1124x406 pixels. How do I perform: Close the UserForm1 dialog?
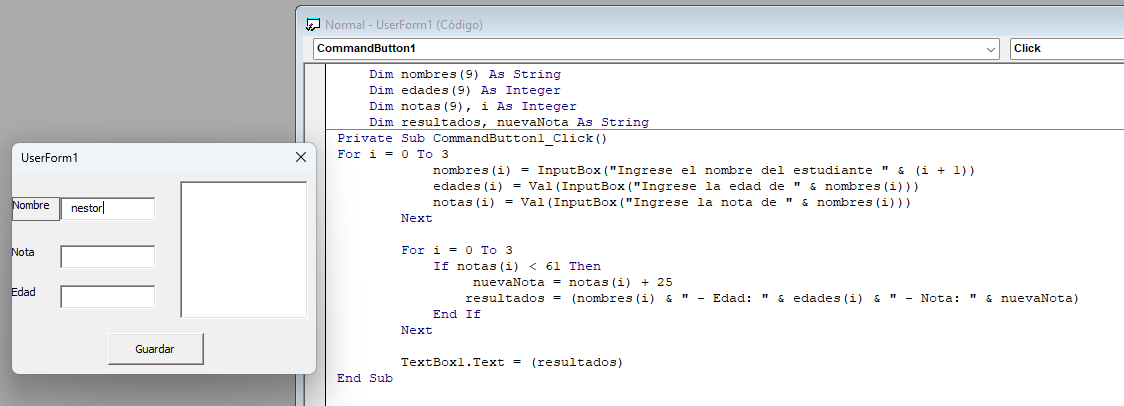301,157
